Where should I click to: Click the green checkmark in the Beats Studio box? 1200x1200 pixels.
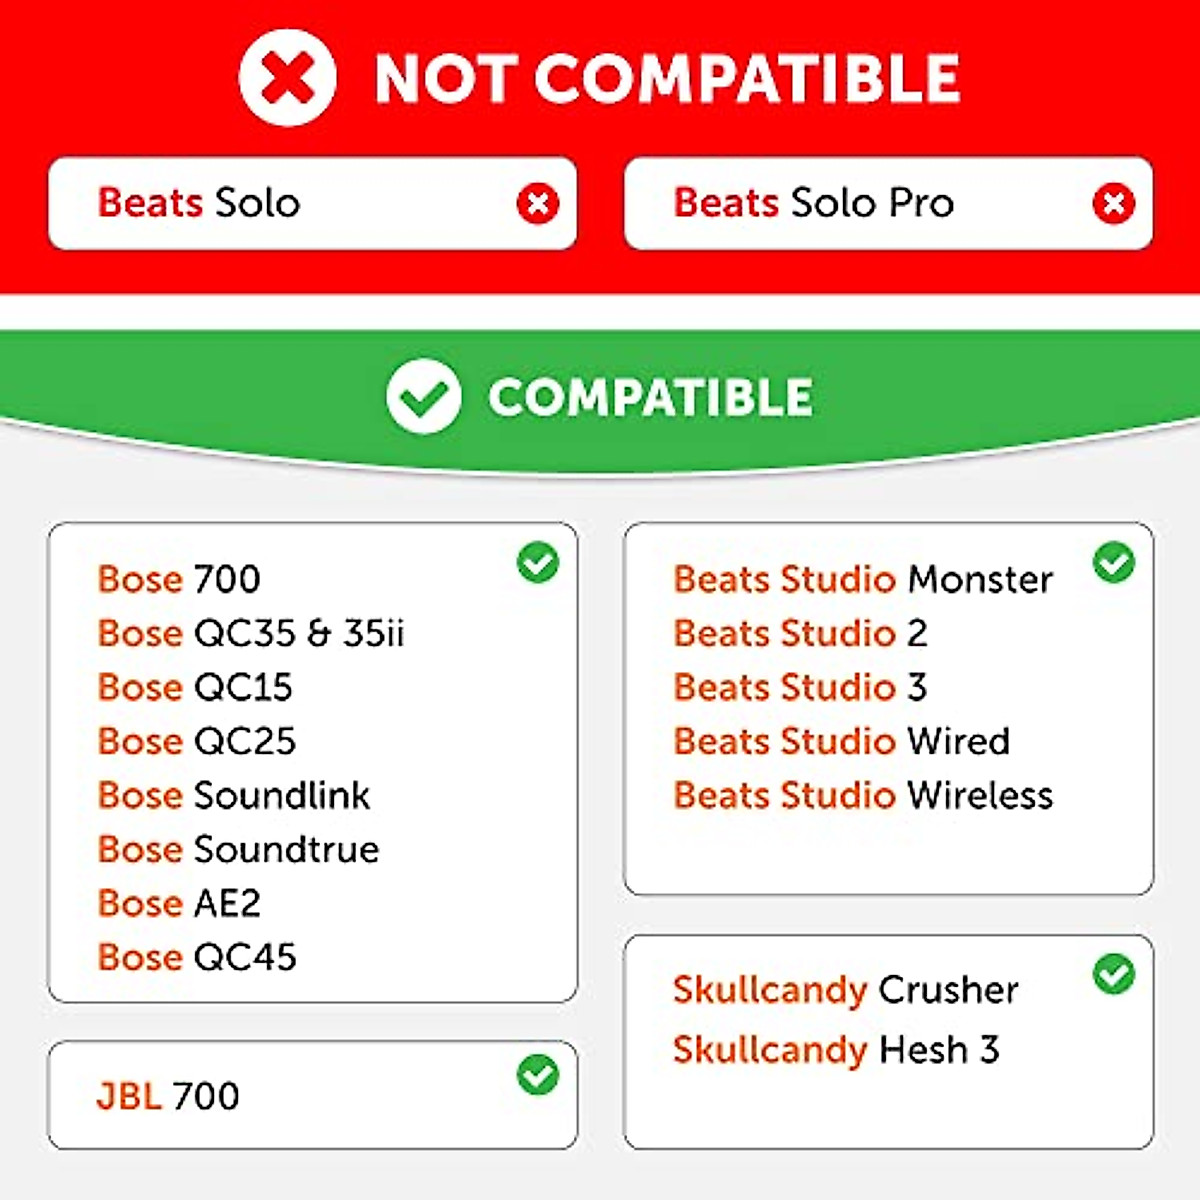(1113, 563)
